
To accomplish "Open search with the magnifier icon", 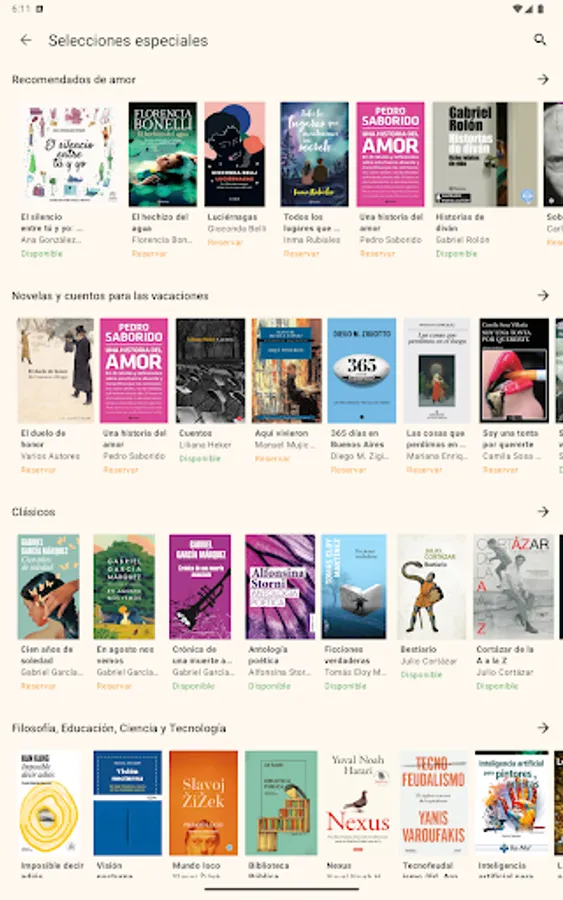I will (539, 40).
